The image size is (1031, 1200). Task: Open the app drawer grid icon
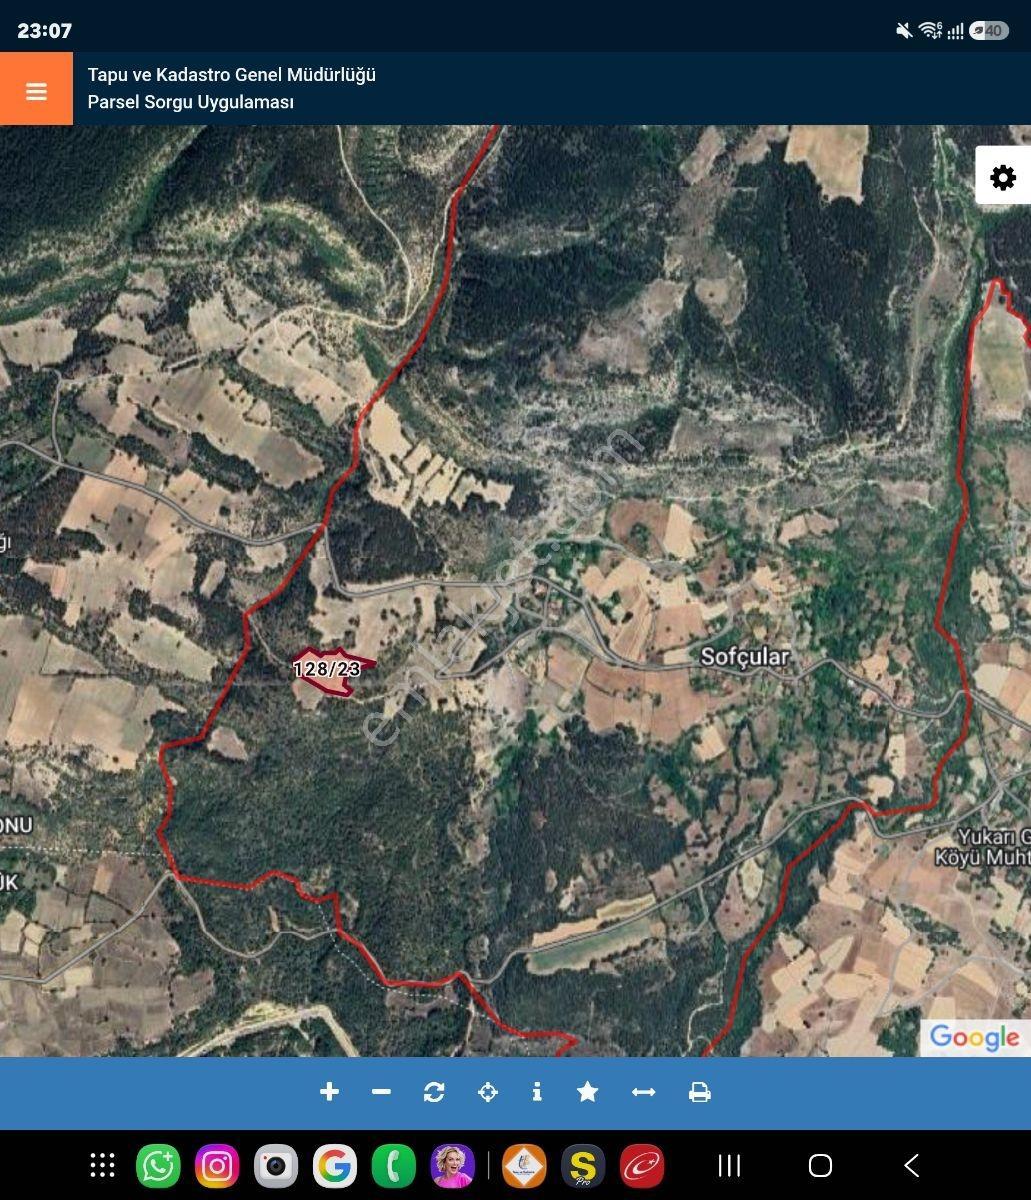(x=102, y=1165)
